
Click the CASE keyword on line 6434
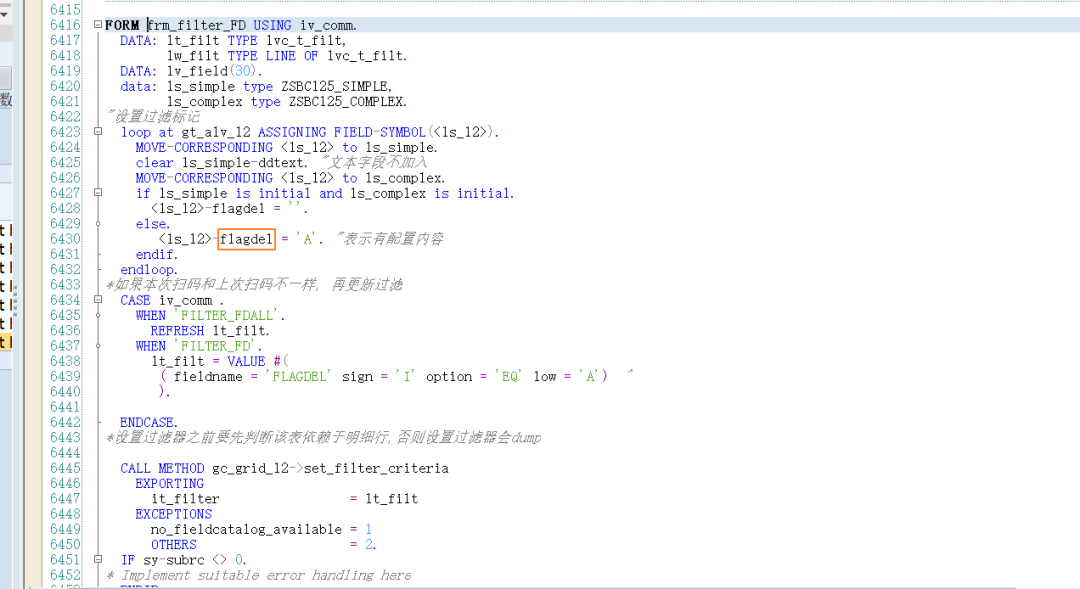(136, 300)
